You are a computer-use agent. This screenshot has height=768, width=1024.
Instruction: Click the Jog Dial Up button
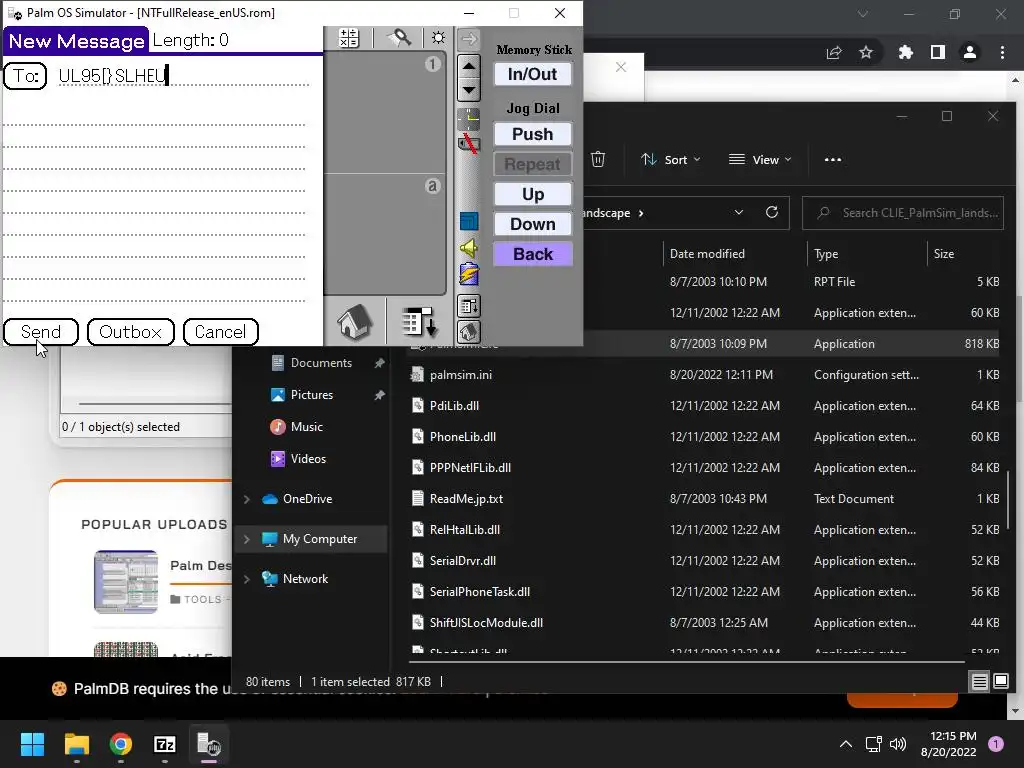(x=533, y=194)
